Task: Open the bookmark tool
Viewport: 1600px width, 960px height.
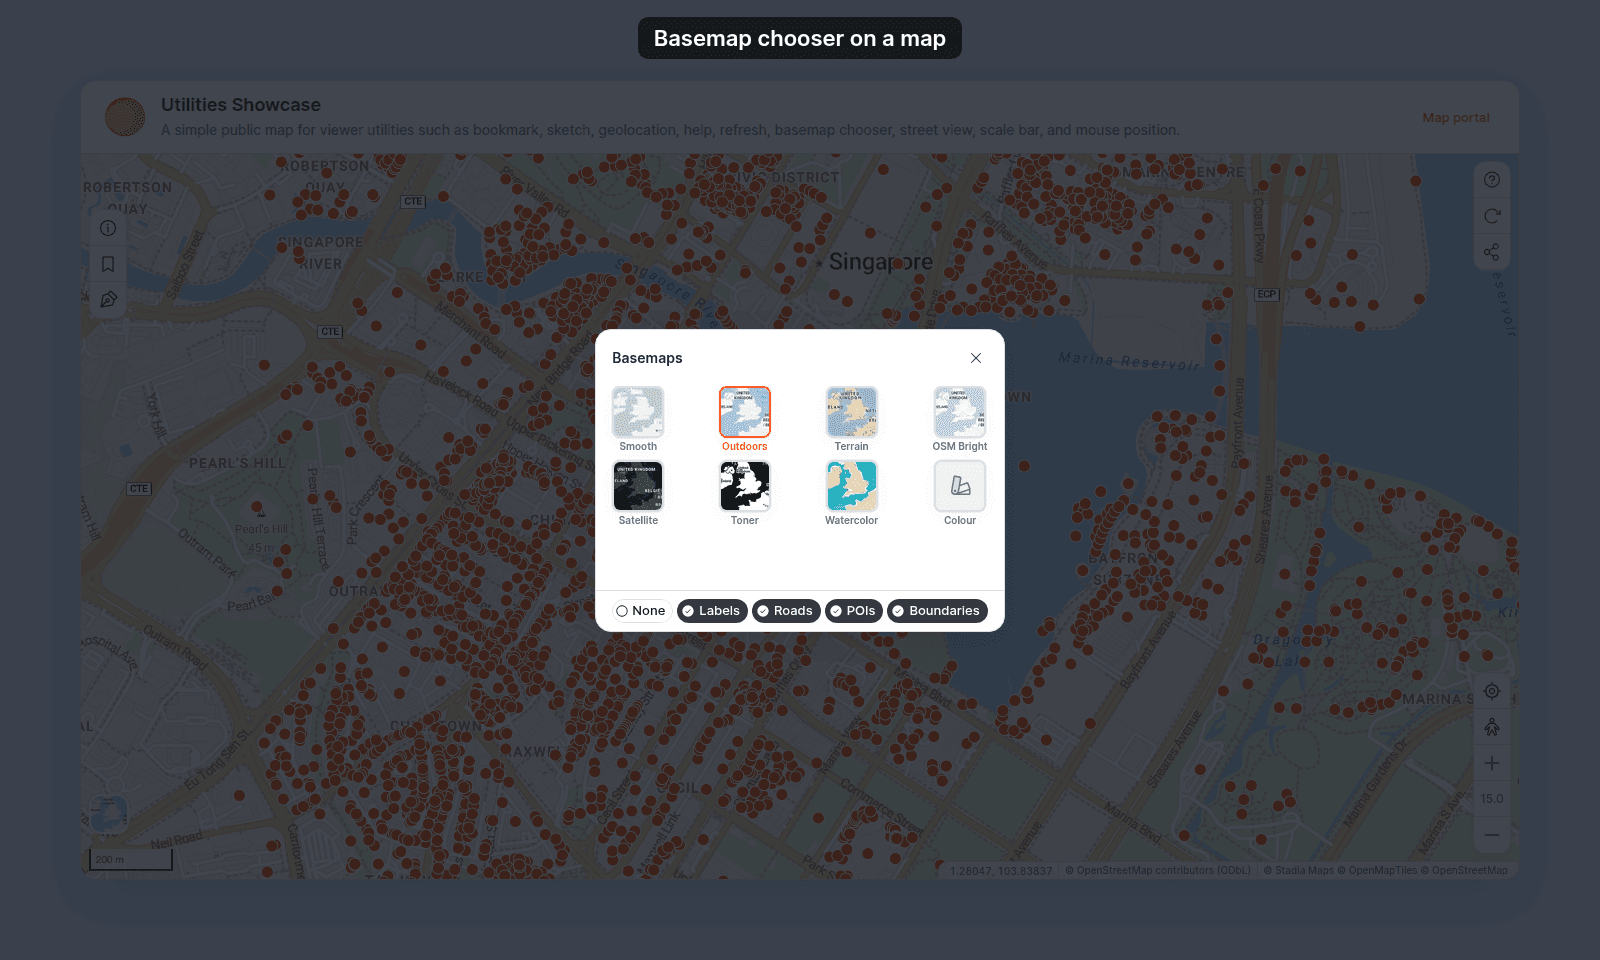Action: (x=108, y=264)
